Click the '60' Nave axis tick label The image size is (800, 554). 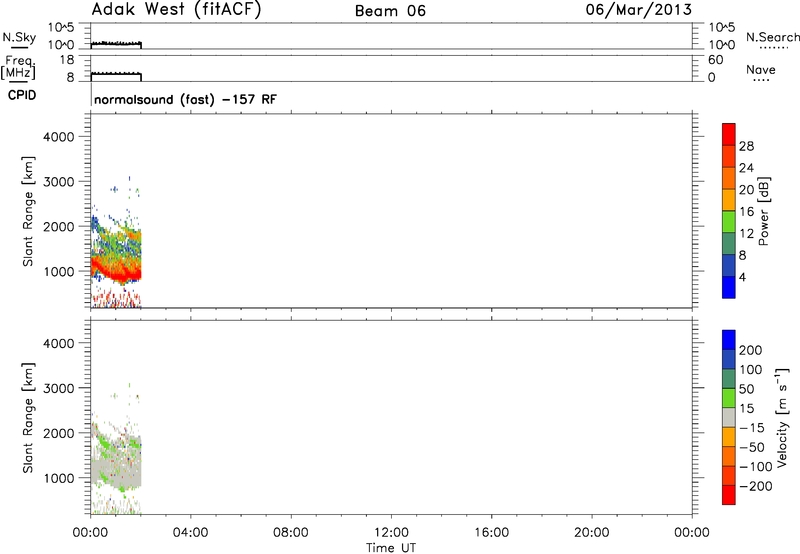[x=715, y=60]
